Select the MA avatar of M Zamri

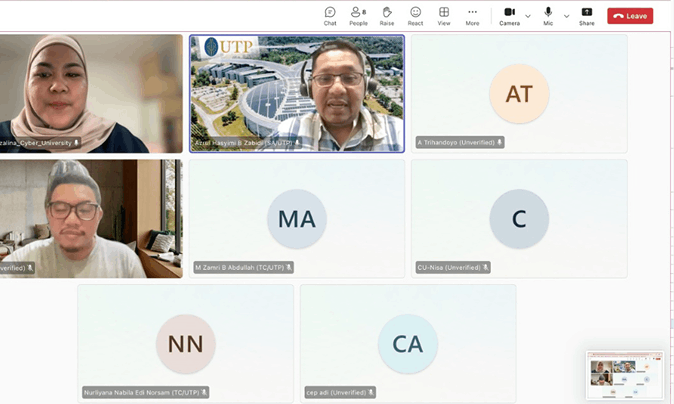[297, 219]
